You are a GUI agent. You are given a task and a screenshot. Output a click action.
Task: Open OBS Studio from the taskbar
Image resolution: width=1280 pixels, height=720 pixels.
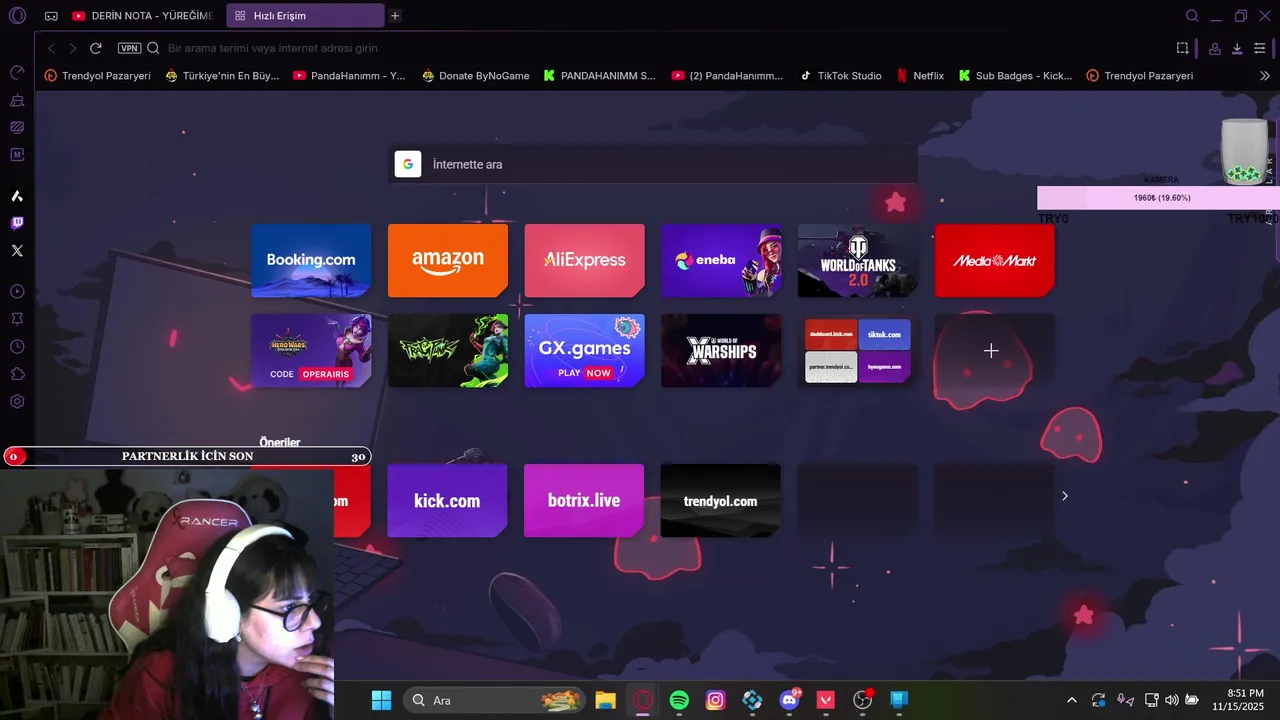pos(863,700)
